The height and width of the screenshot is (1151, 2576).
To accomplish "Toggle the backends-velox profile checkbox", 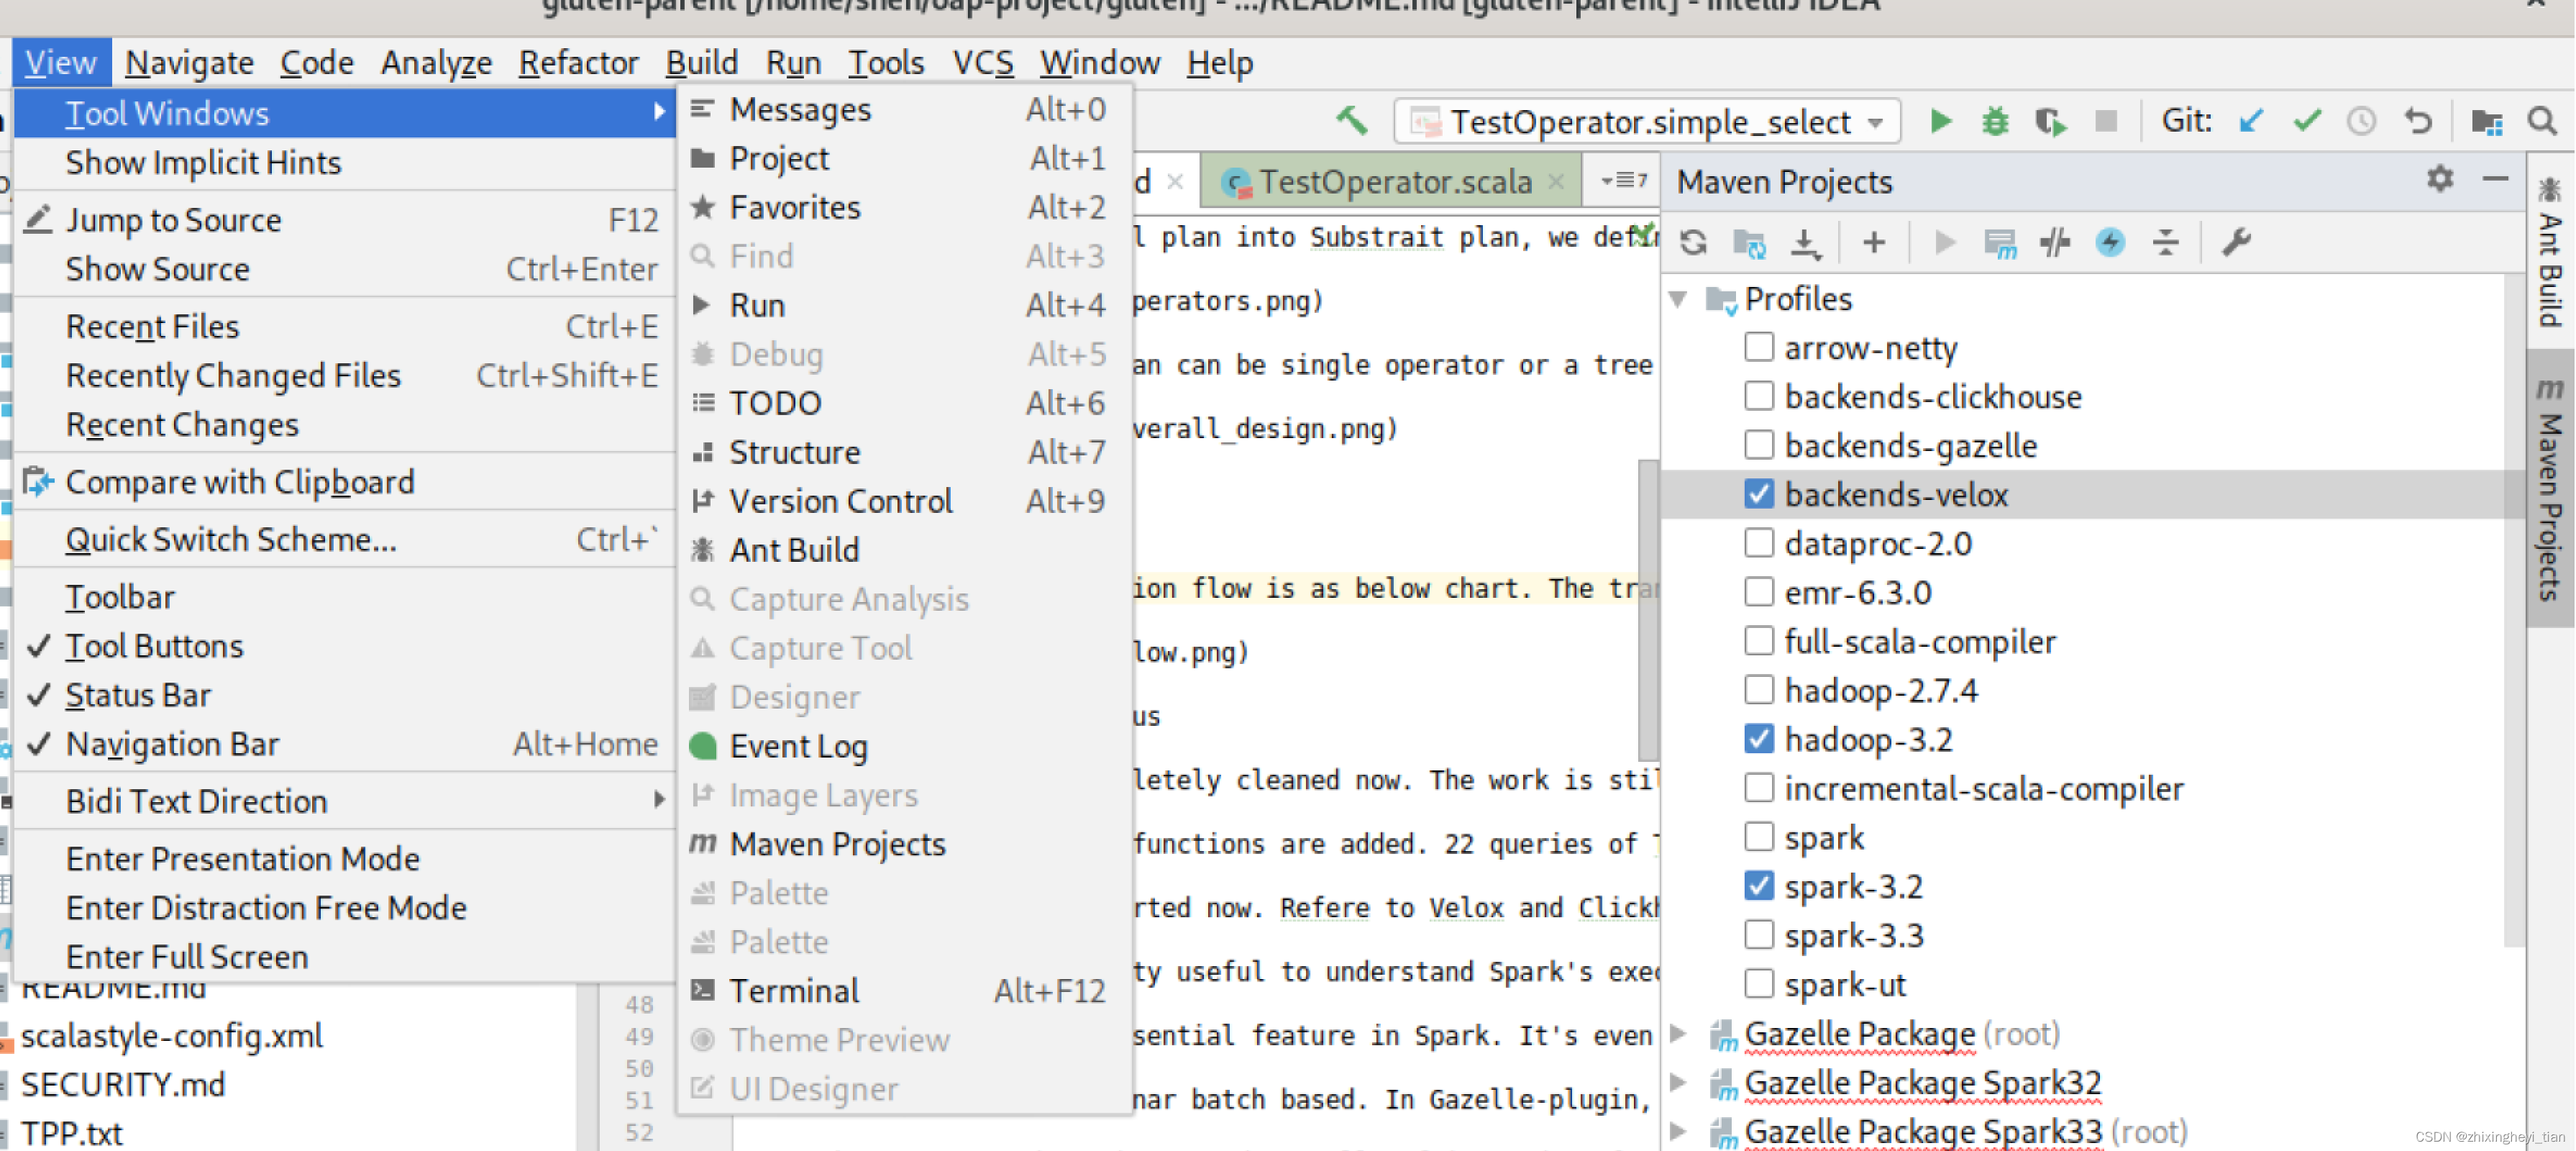I will (x=1756, y=495).
